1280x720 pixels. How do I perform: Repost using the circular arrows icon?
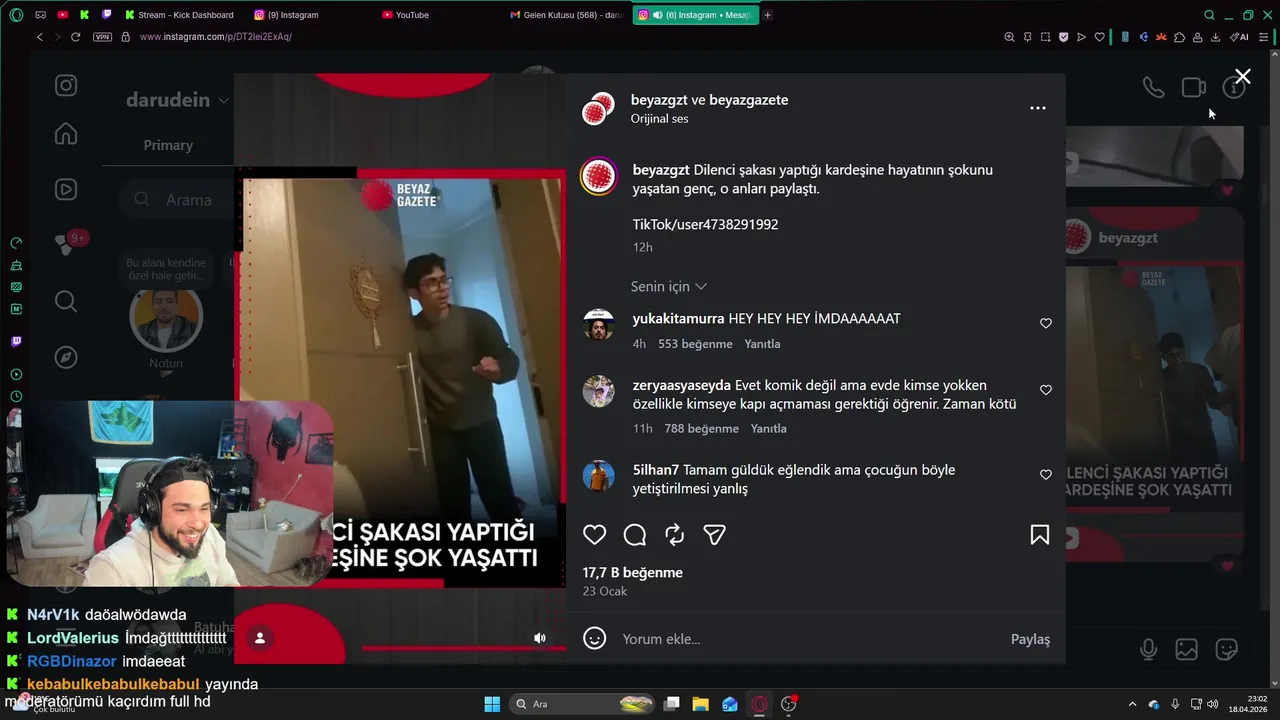pos(675,535)
